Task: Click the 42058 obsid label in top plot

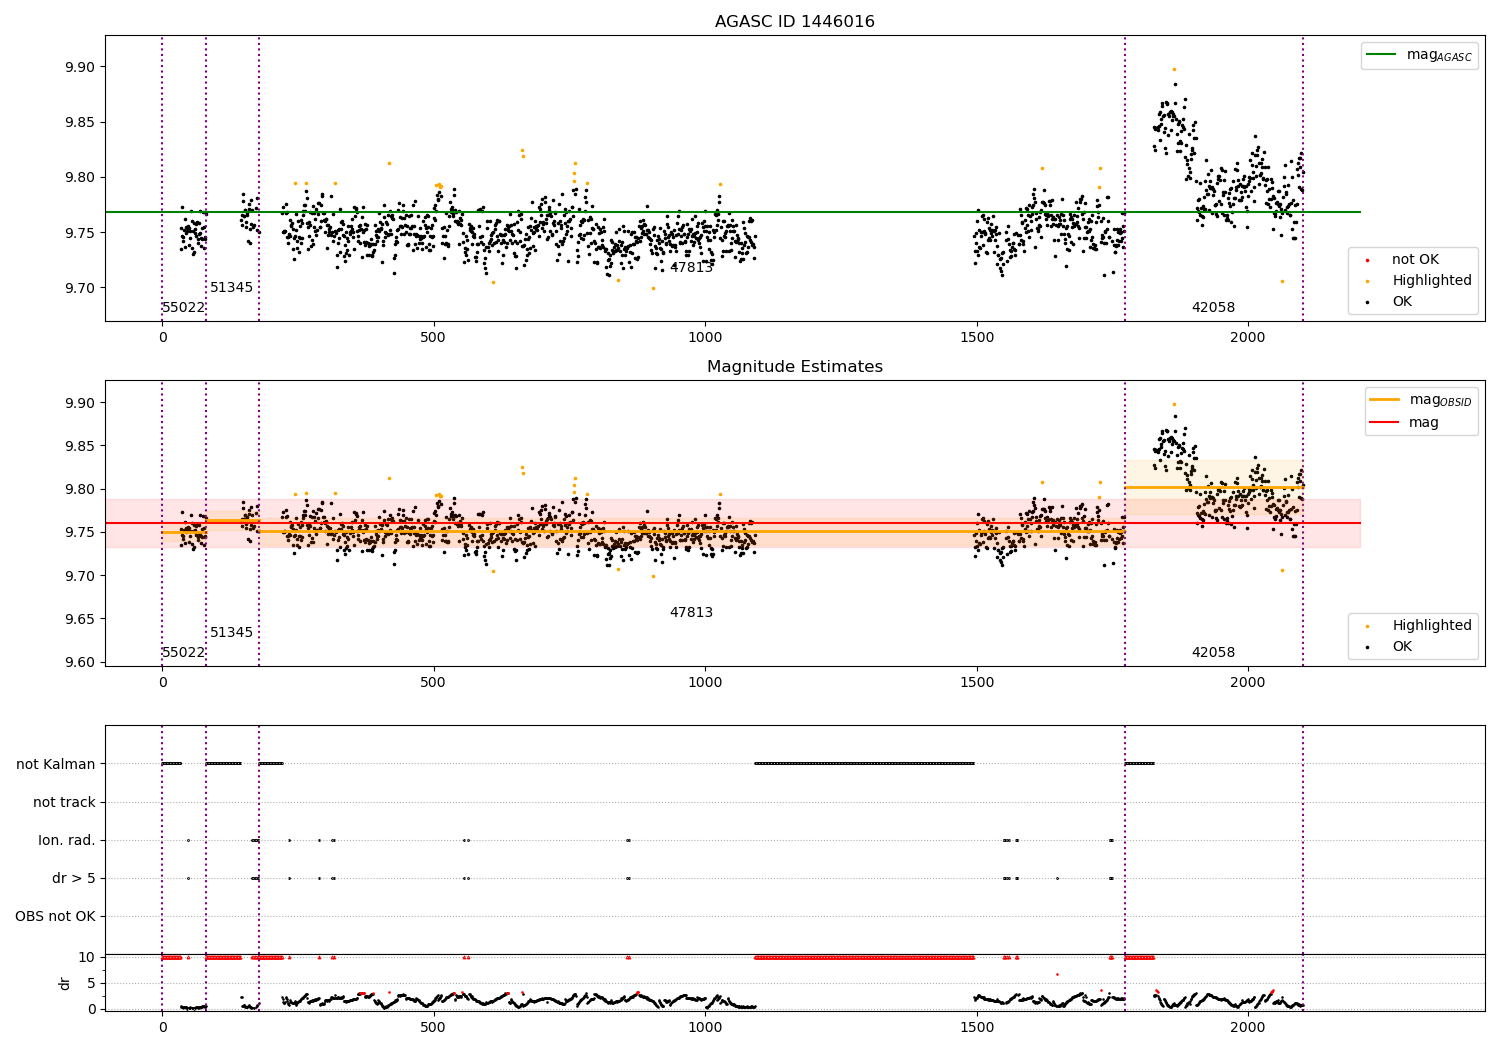Action: [x=1212, y=308]
